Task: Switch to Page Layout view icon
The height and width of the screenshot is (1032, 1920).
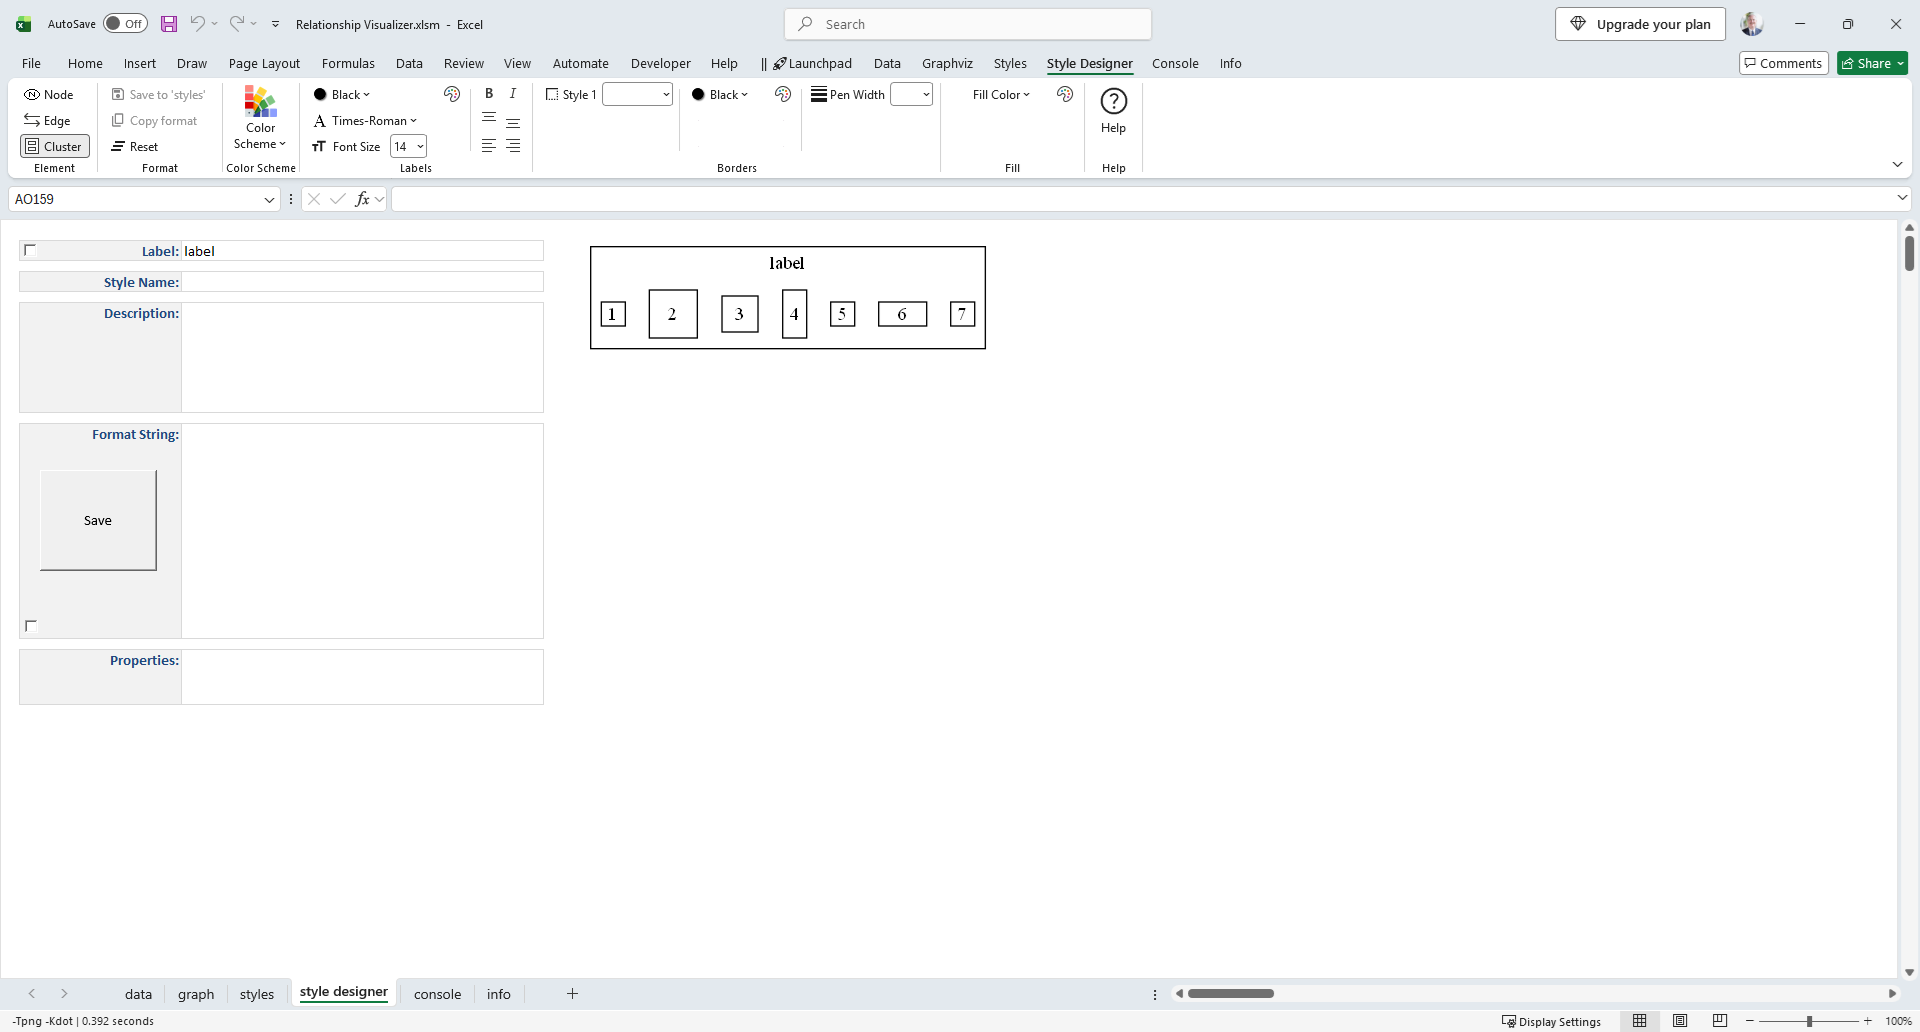Action: point(1680,1021)
